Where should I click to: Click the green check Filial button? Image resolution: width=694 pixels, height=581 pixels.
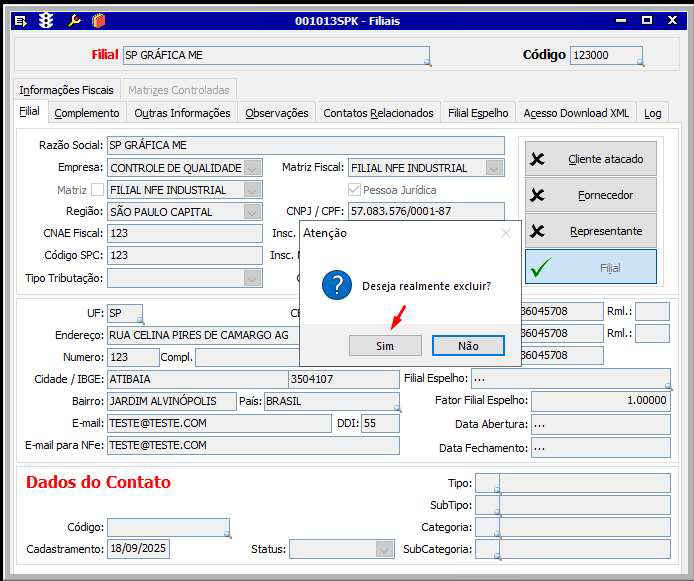pos(591,267)
